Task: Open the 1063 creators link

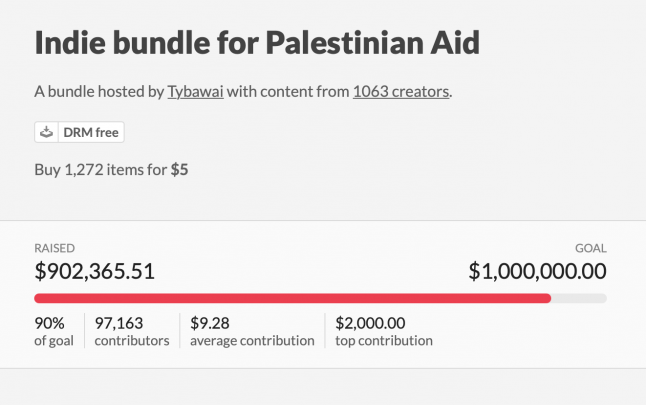Action: coord(400,92)
